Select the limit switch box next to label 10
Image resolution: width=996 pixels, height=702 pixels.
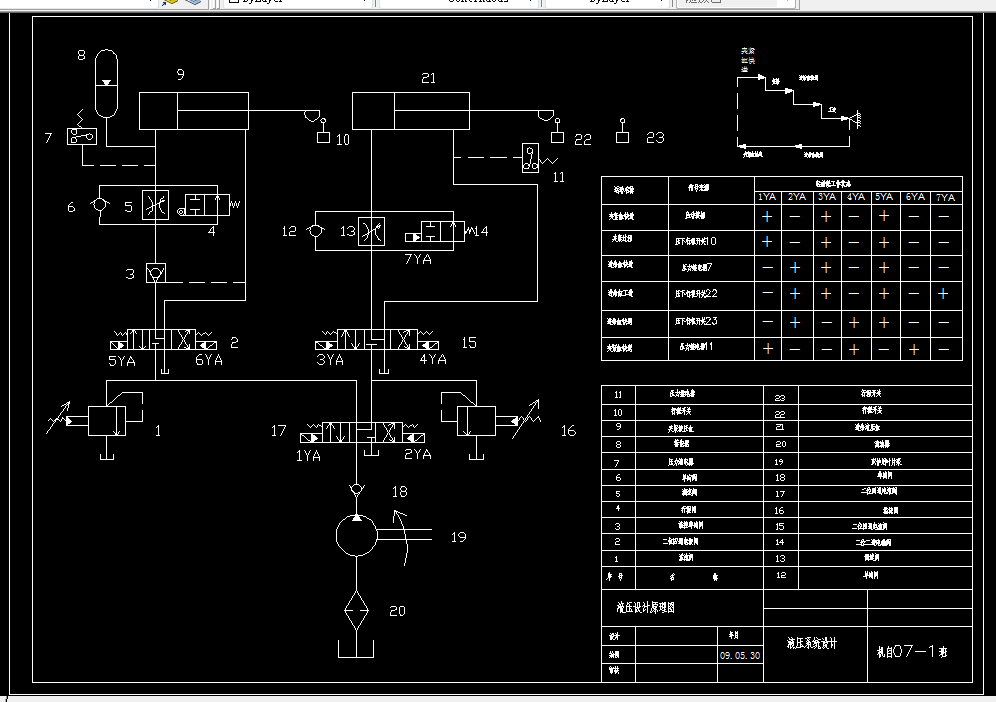pos(323,137)
